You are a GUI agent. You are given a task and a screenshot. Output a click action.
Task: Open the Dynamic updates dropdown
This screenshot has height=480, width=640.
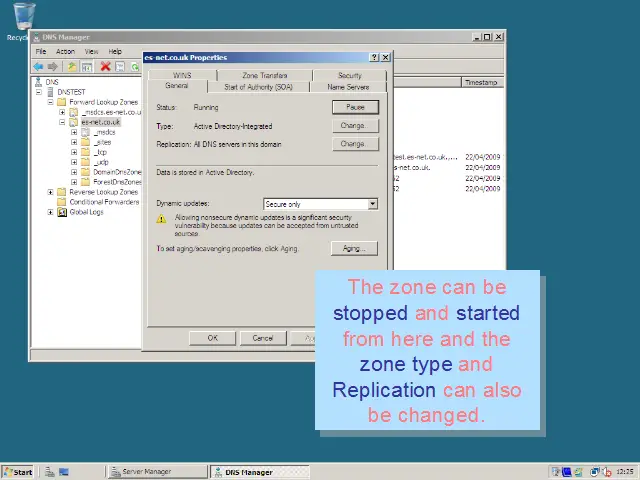373,204
